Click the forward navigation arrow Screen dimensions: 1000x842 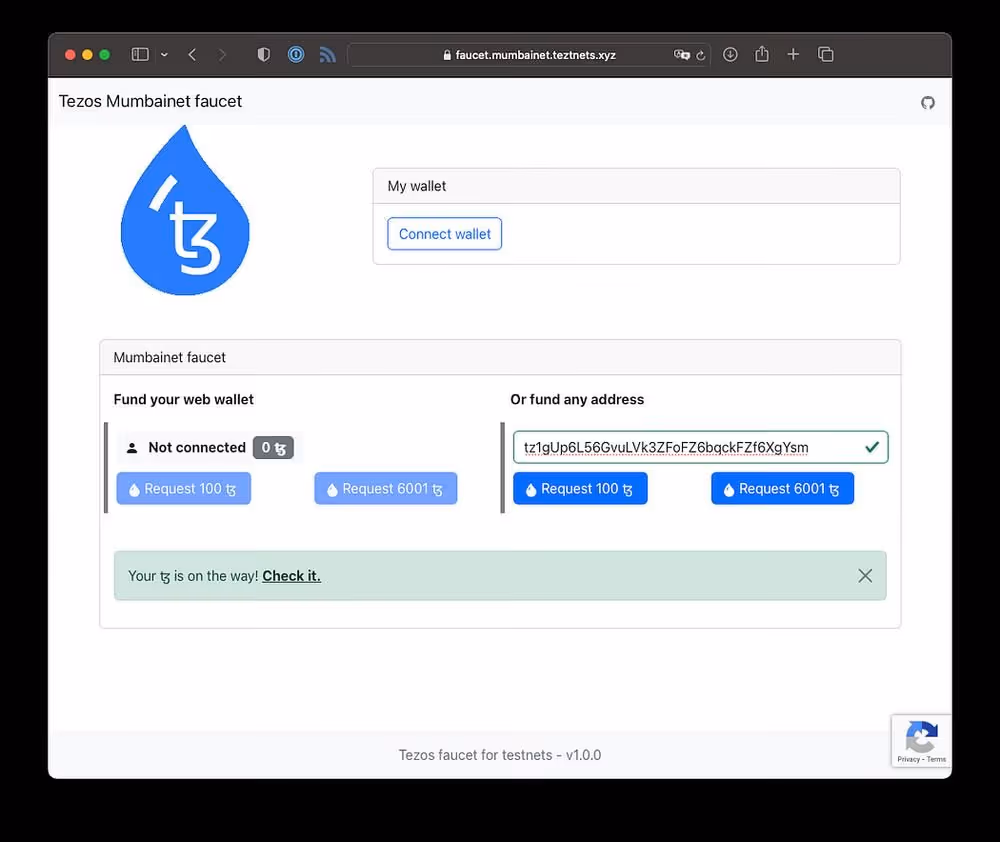click(x=220, y=54)
